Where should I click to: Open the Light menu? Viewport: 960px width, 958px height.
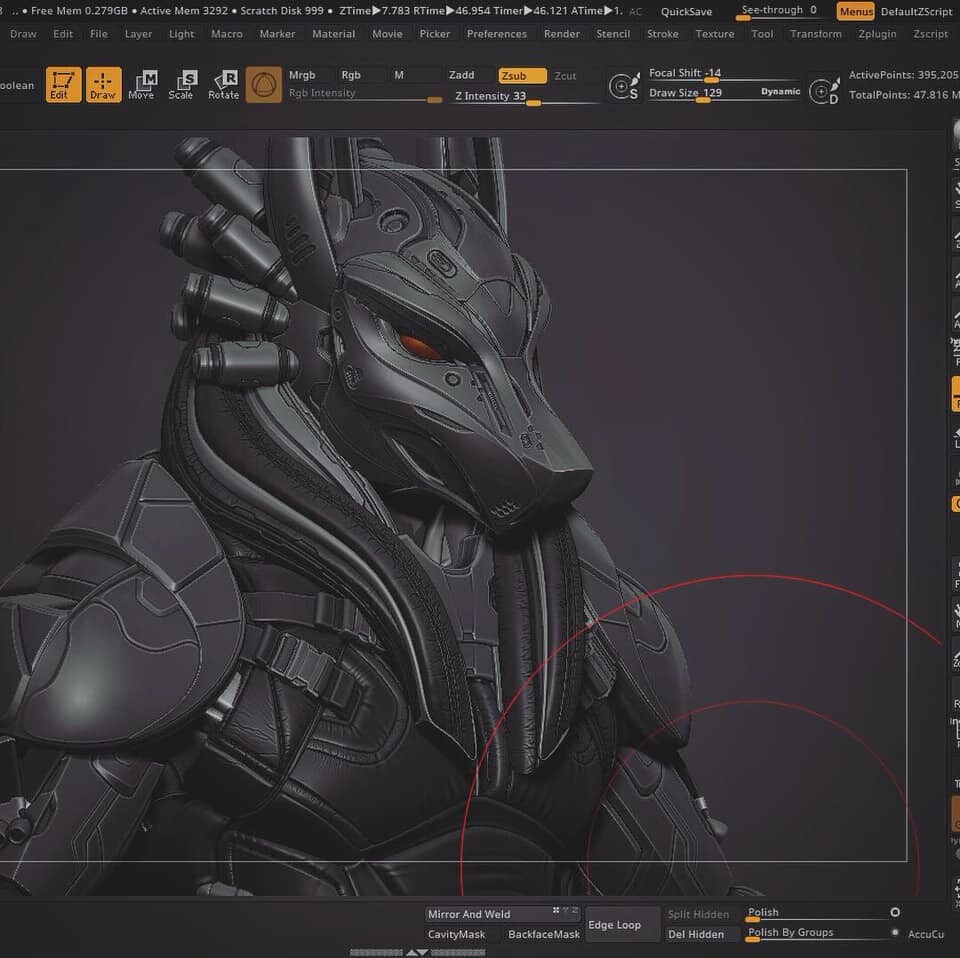click(182, 34)
